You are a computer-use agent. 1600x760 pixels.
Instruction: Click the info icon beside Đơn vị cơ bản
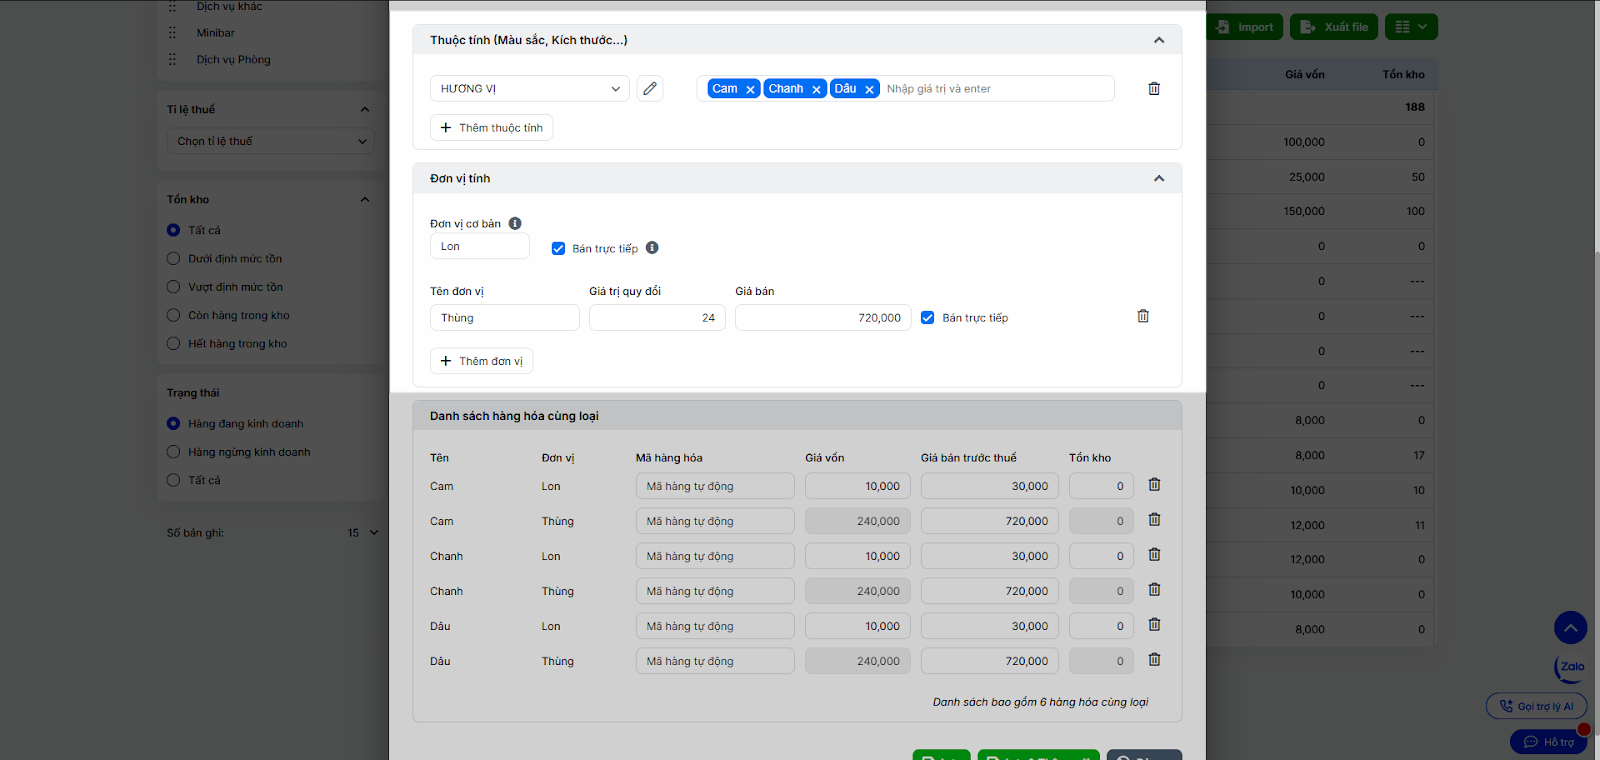tap(515, 224)
